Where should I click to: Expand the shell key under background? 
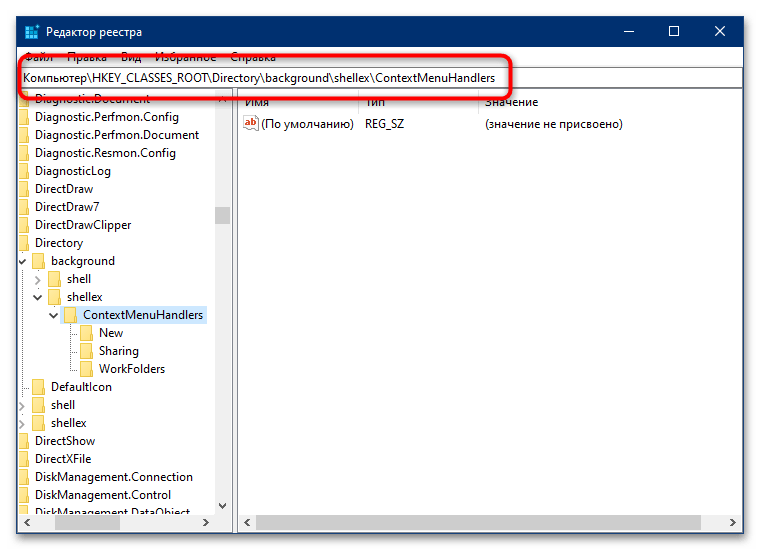point(38,280)
